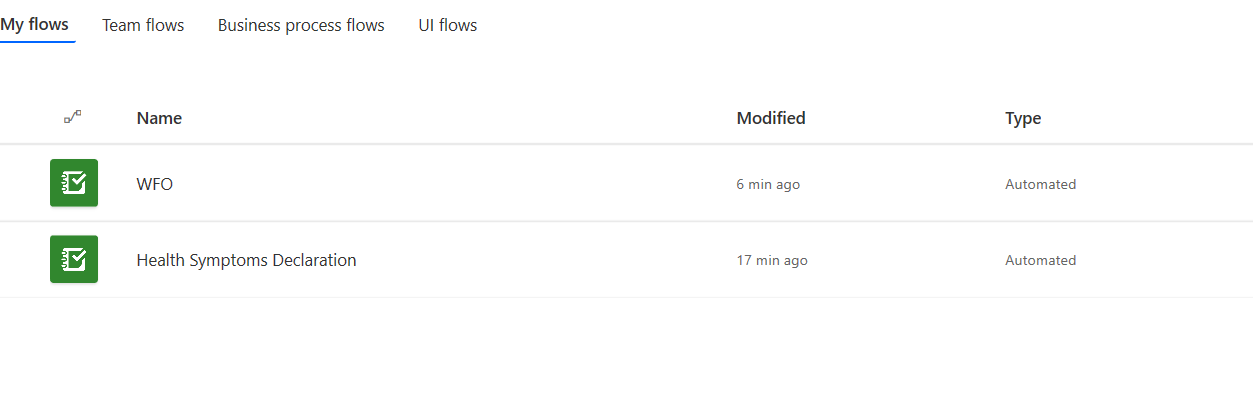Click the '17 min ago' modified time
The width and height of the screenshot is (1253, 411).
[772, 260]
